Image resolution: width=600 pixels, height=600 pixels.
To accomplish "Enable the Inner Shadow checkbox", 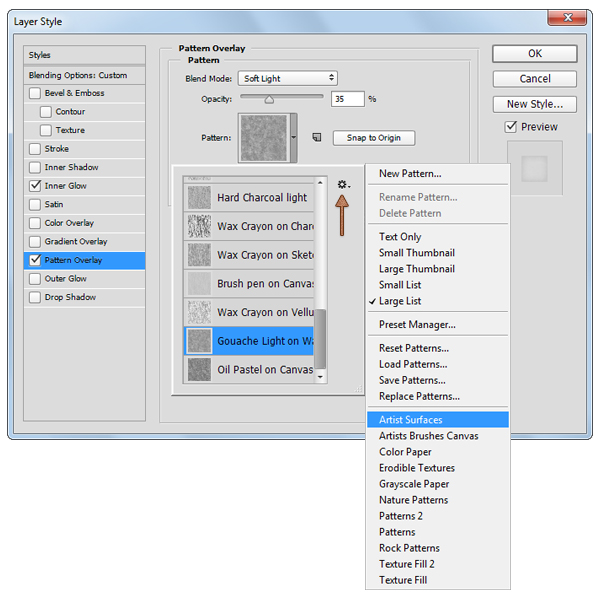I will 35,167.
